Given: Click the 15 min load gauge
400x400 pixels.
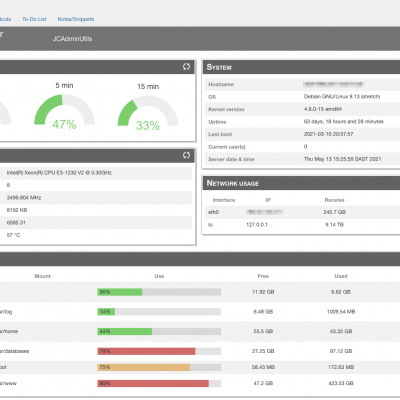Looking at the screenshot, I should point(148,112).
